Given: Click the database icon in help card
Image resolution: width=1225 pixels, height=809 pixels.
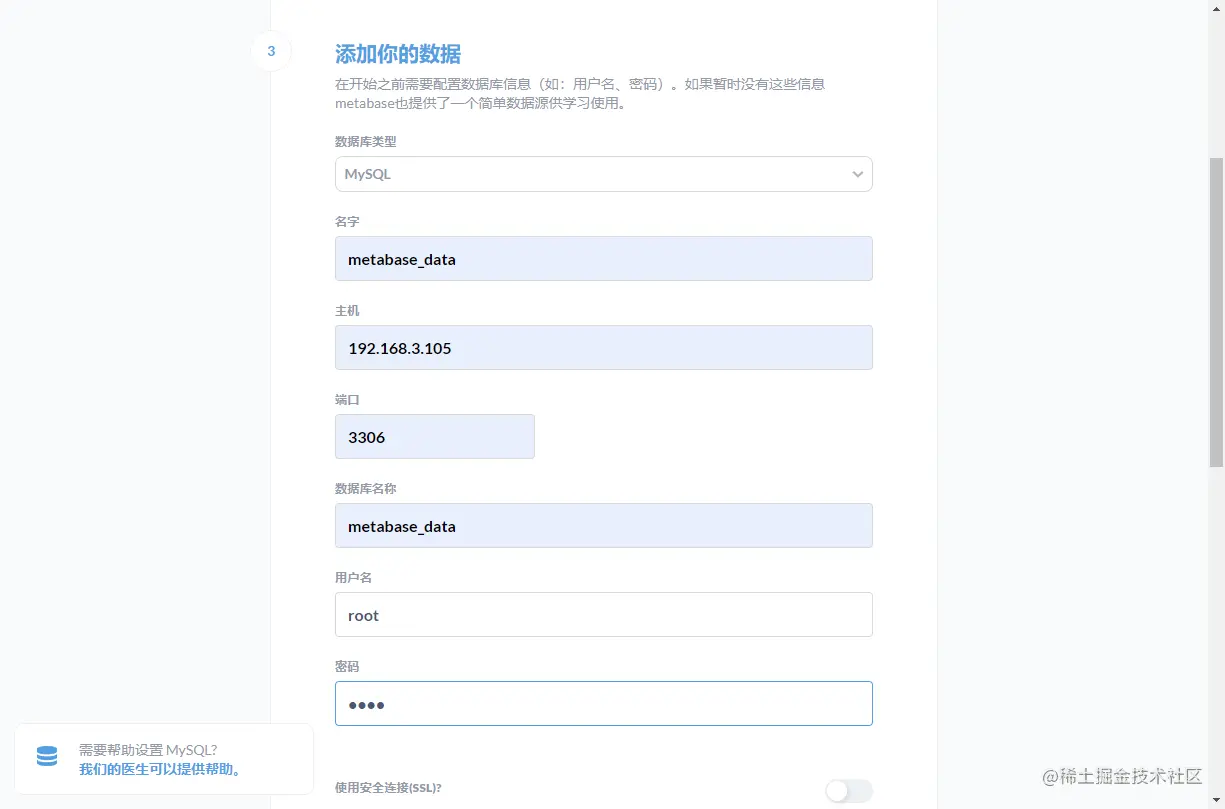Looking at the screenshot, I should [47, 757].
